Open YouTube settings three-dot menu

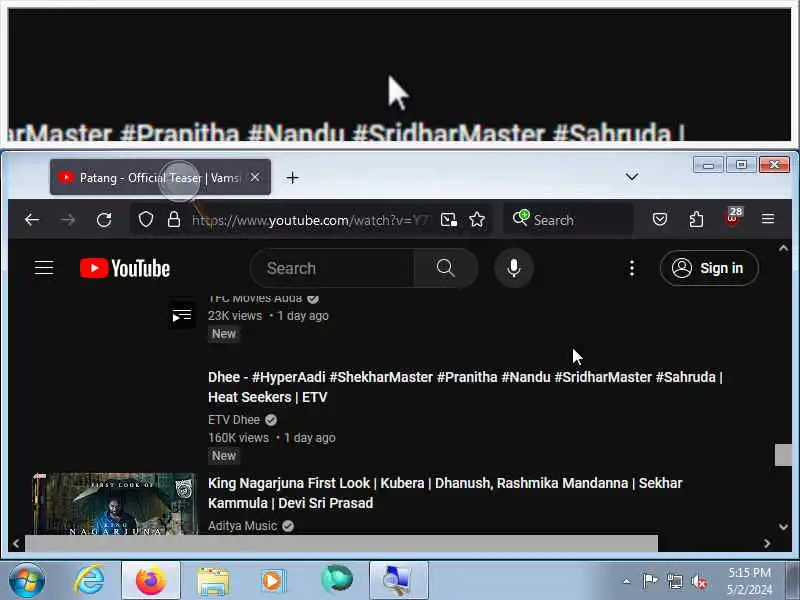click(x=632, y=268)
